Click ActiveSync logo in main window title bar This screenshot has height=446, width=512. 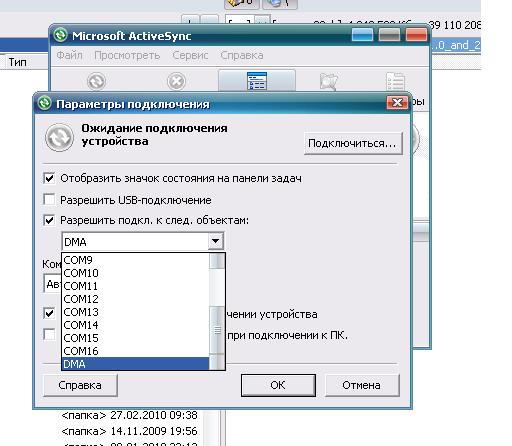[60, 35]
